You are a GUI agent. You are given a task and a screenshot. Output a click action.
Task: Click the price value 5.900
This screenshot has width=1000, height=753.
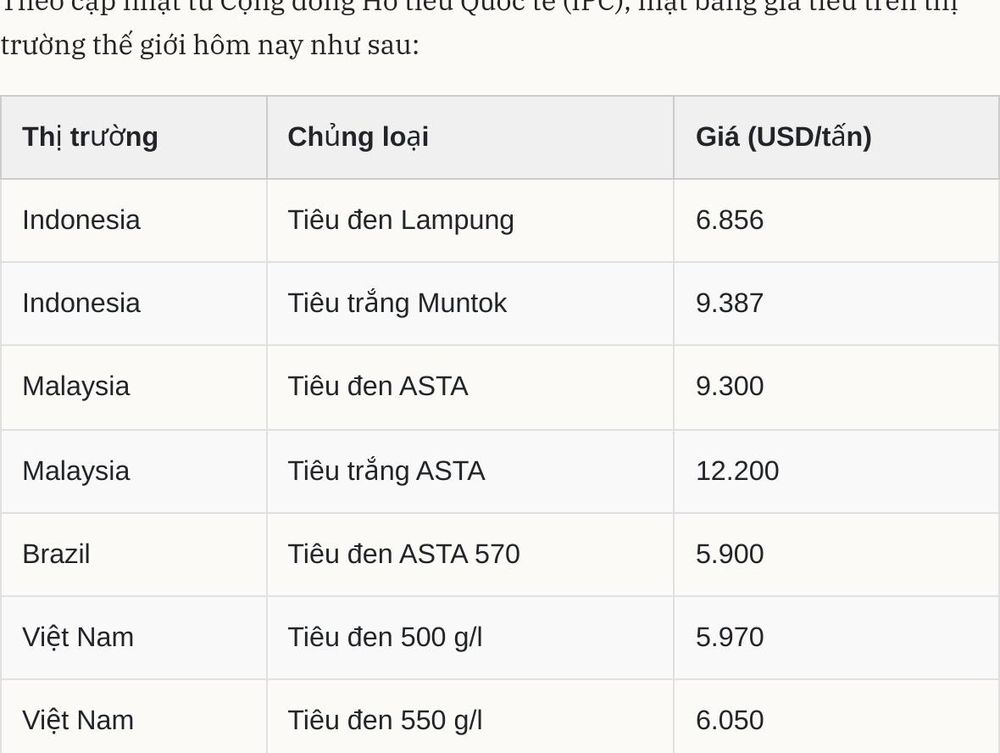[x=730, y=554]
